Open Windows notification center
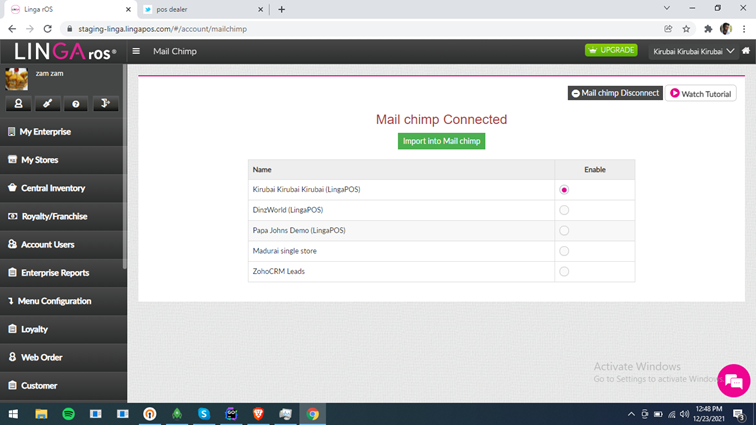 (x=739, y=414)
